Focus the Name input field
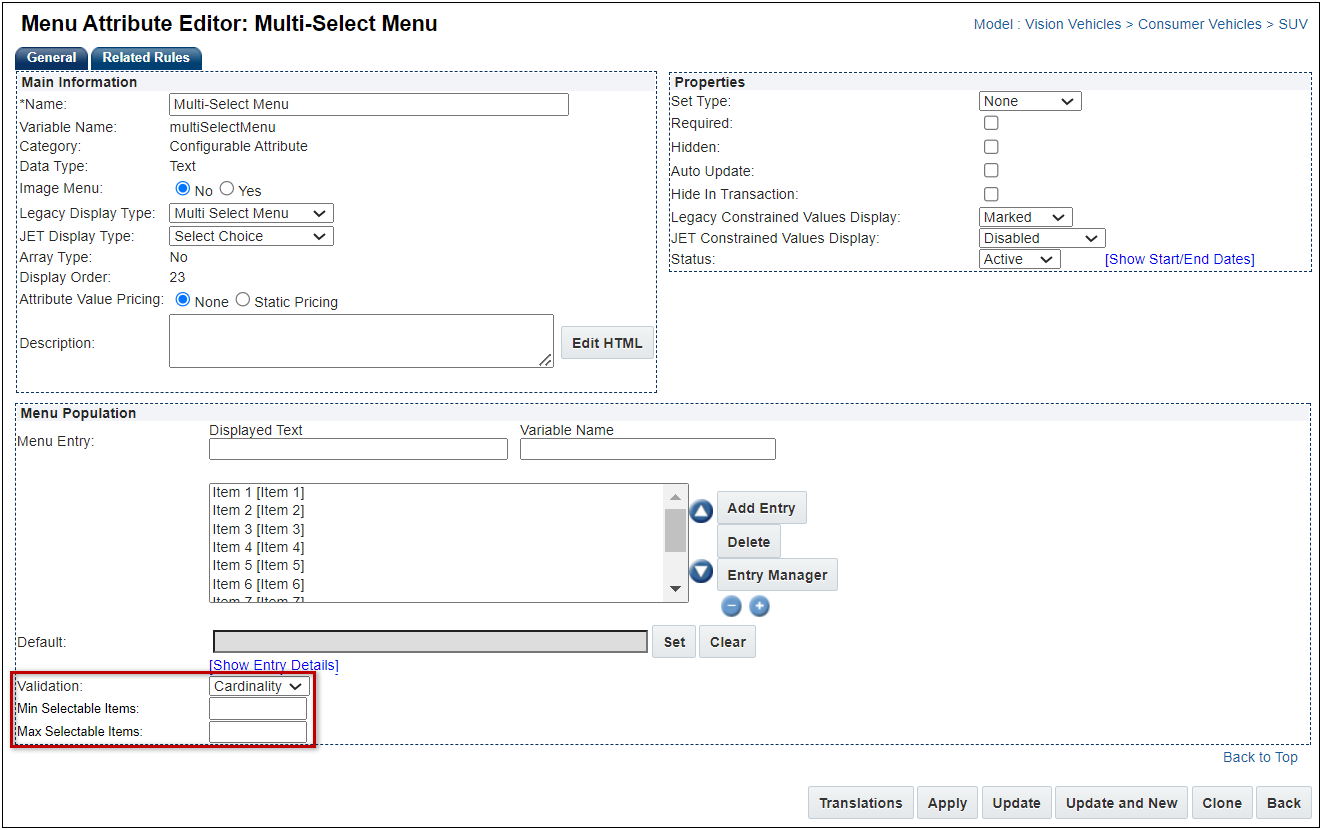 (369, 104)
